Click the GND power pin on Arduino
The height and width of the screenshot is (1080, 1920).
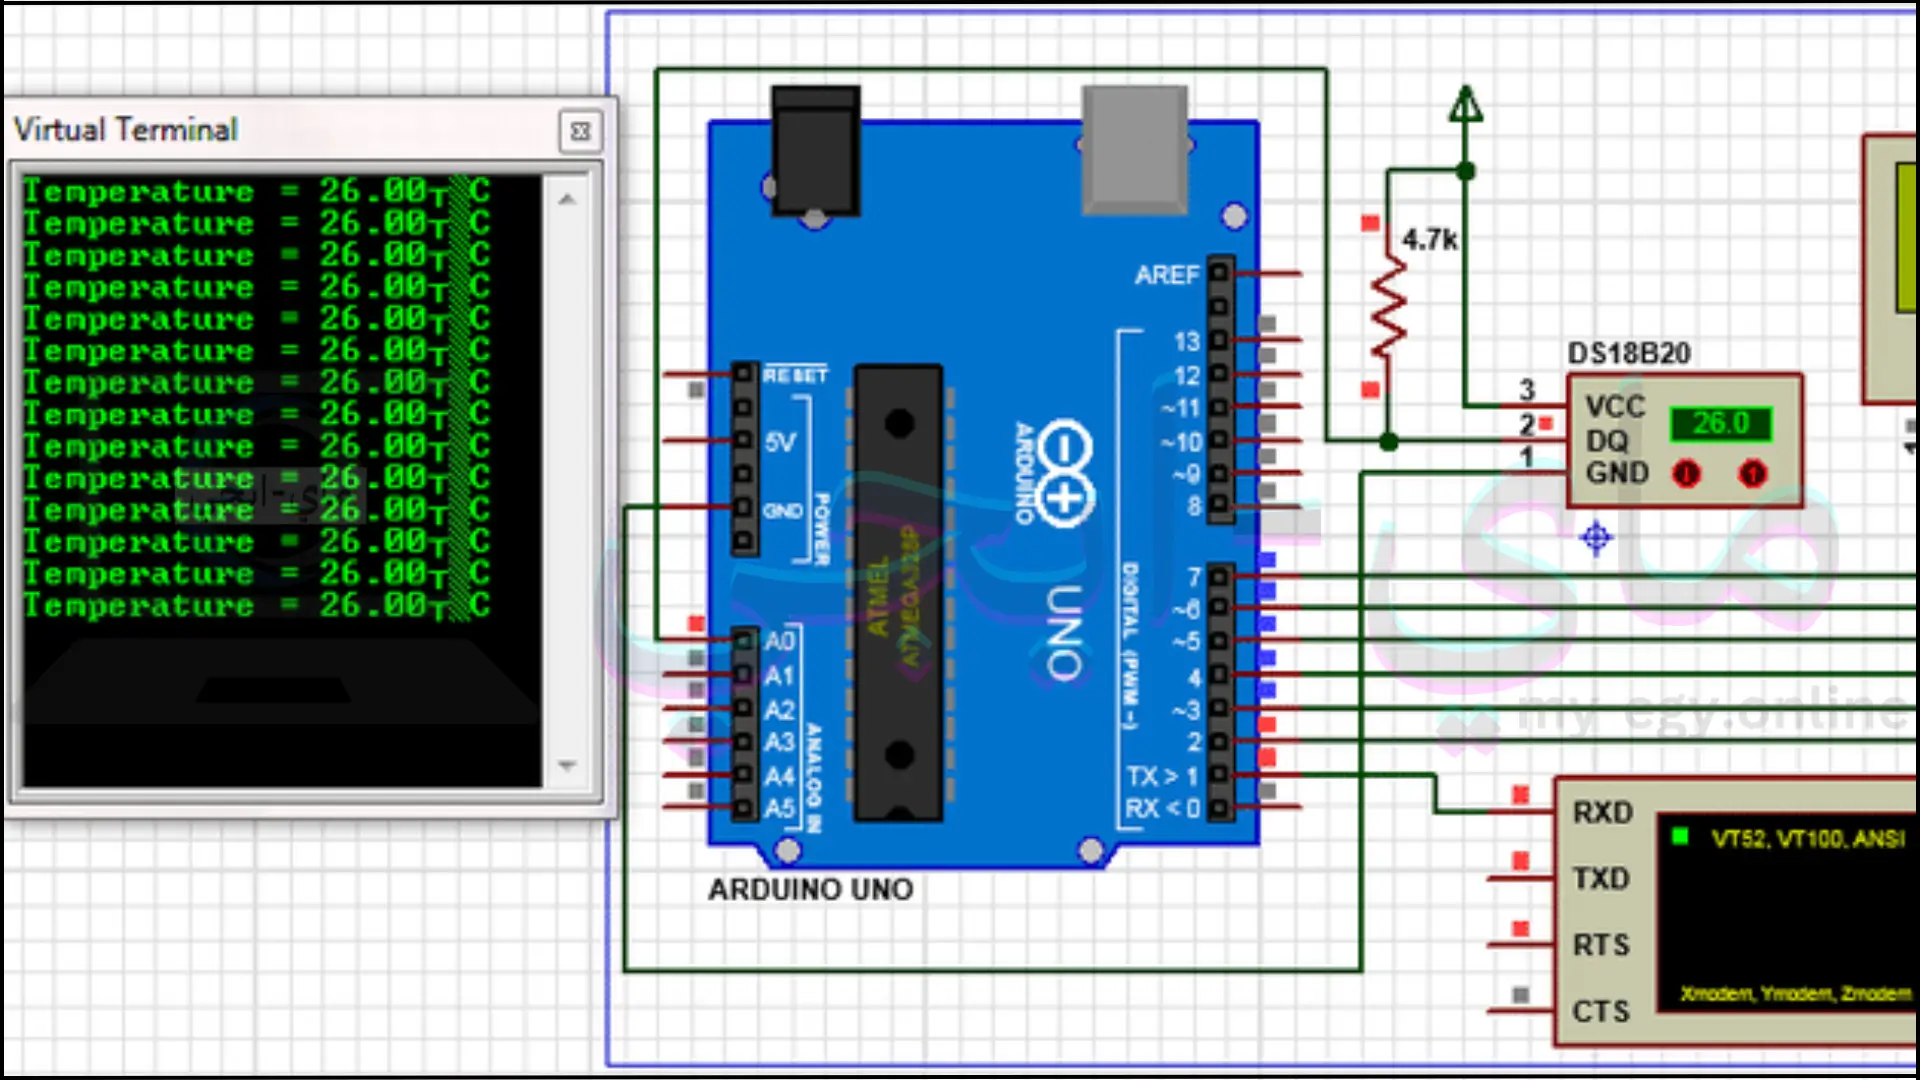pos(743,508)
